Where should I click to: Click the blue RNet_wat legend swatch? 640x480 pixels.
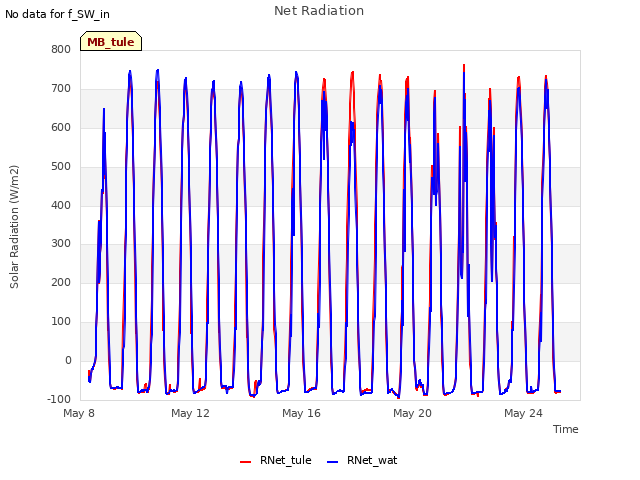(333, 462)
